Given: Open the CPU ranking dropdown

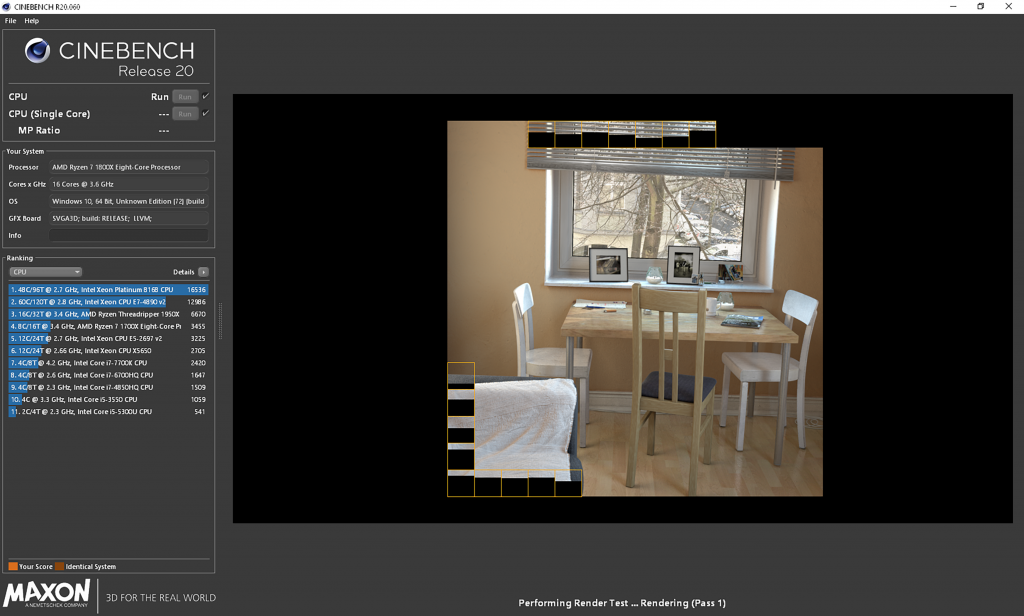Looking at the screenshot, I should 45,272.
